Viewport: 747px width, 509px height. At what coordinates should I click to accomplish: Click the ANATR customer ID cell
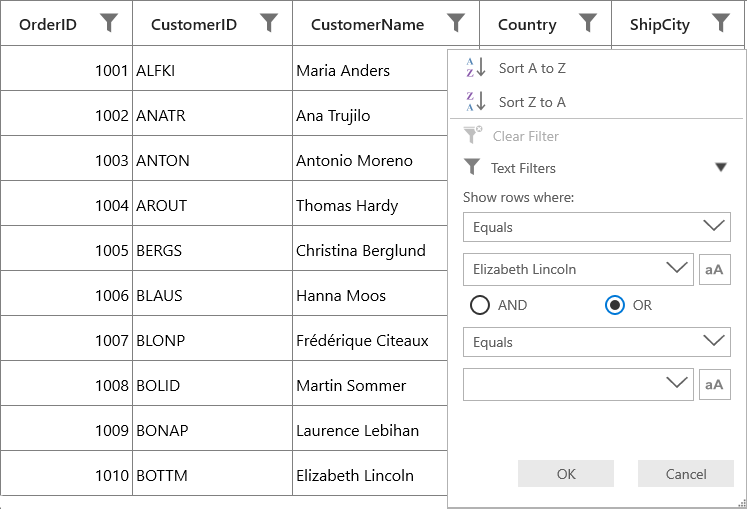[x=212, y=113]
